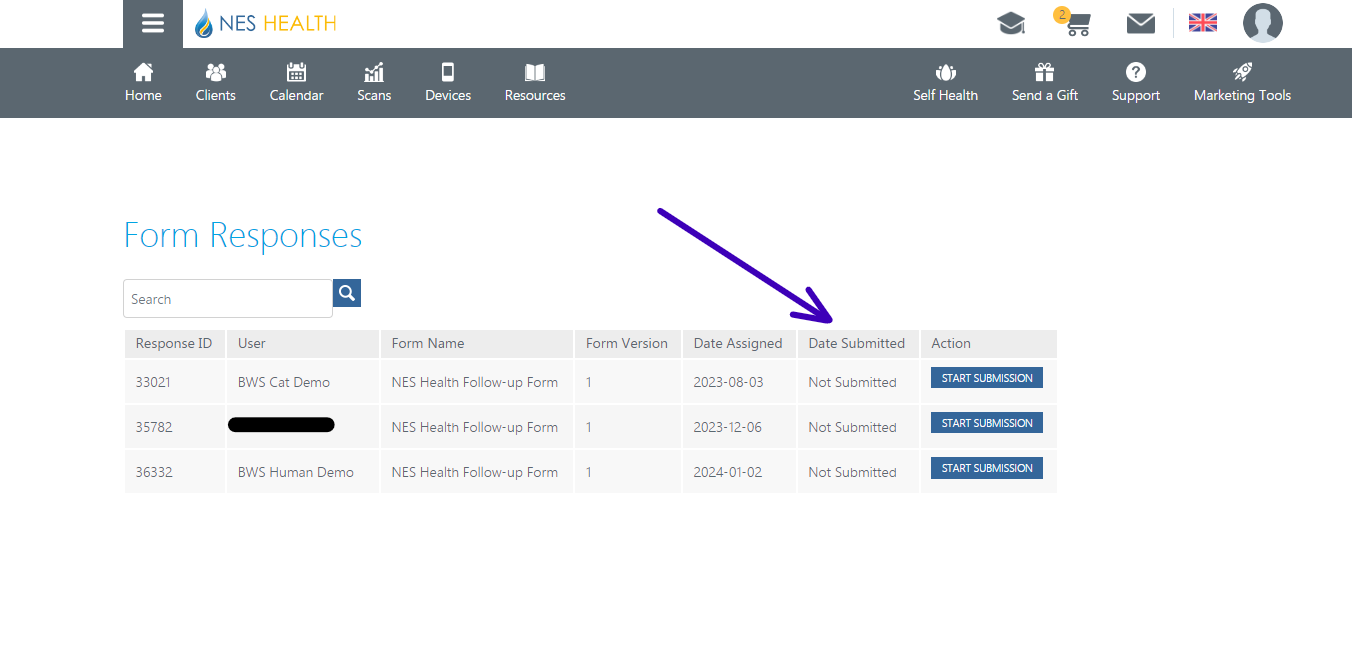This screenshot has height=662, width=1352.
Task: Go to Home in navigation bar
Action: pos(143,82)
